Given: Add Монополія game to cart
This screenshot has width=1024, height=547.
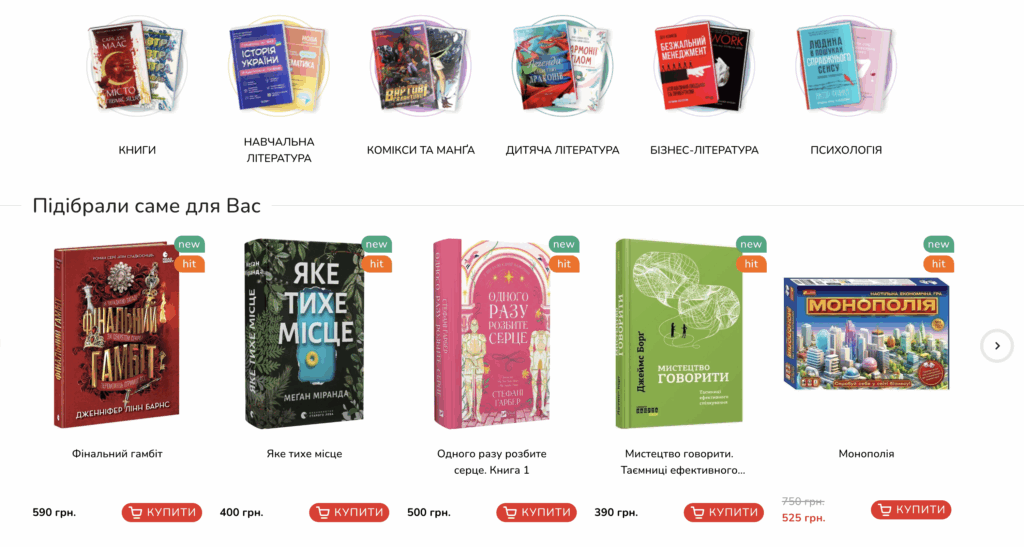Looking at the screenshot, I should [911, 510].
